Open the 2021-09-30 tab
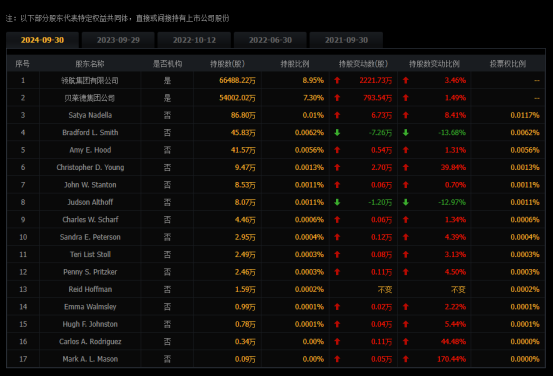Image resolution: width=553 pixels, height=377 pixels. coord(346,40)
